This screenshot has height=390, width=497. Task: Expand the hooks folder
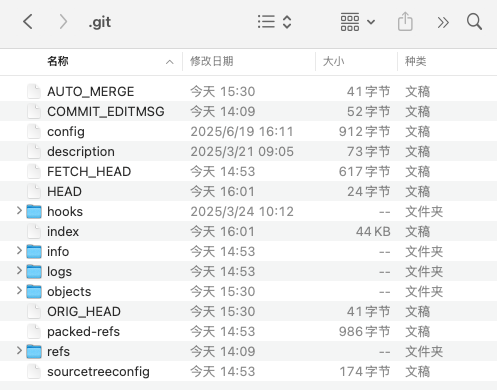[19, 211]
